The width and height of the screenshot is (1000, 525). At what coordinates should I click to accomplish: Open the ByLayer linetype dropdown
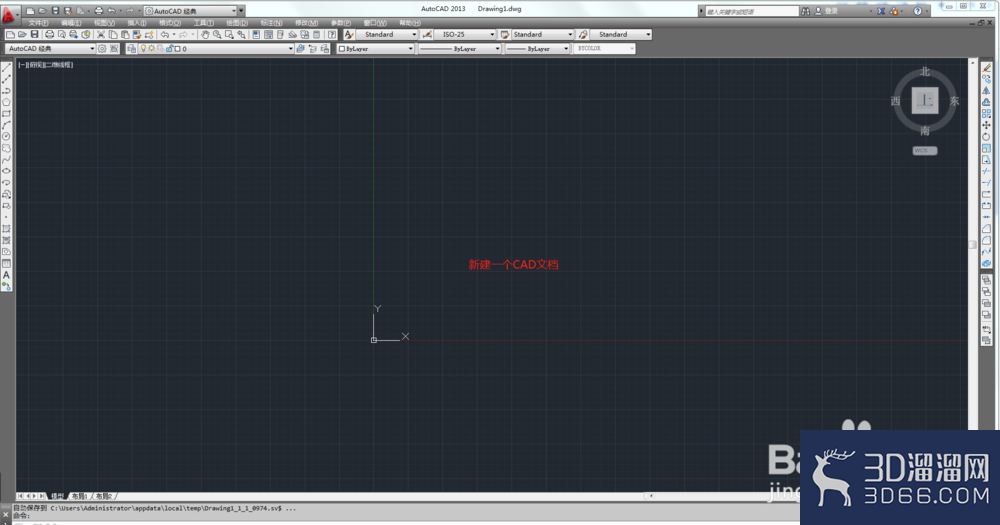(459, 48)
